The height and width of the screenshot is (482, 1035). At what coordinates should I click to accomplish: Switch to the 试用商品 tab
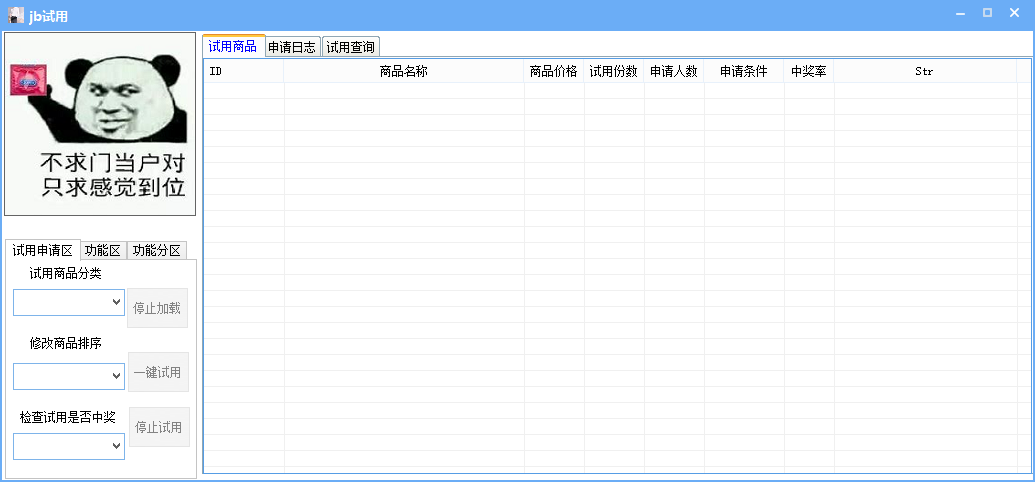(233, 46)
